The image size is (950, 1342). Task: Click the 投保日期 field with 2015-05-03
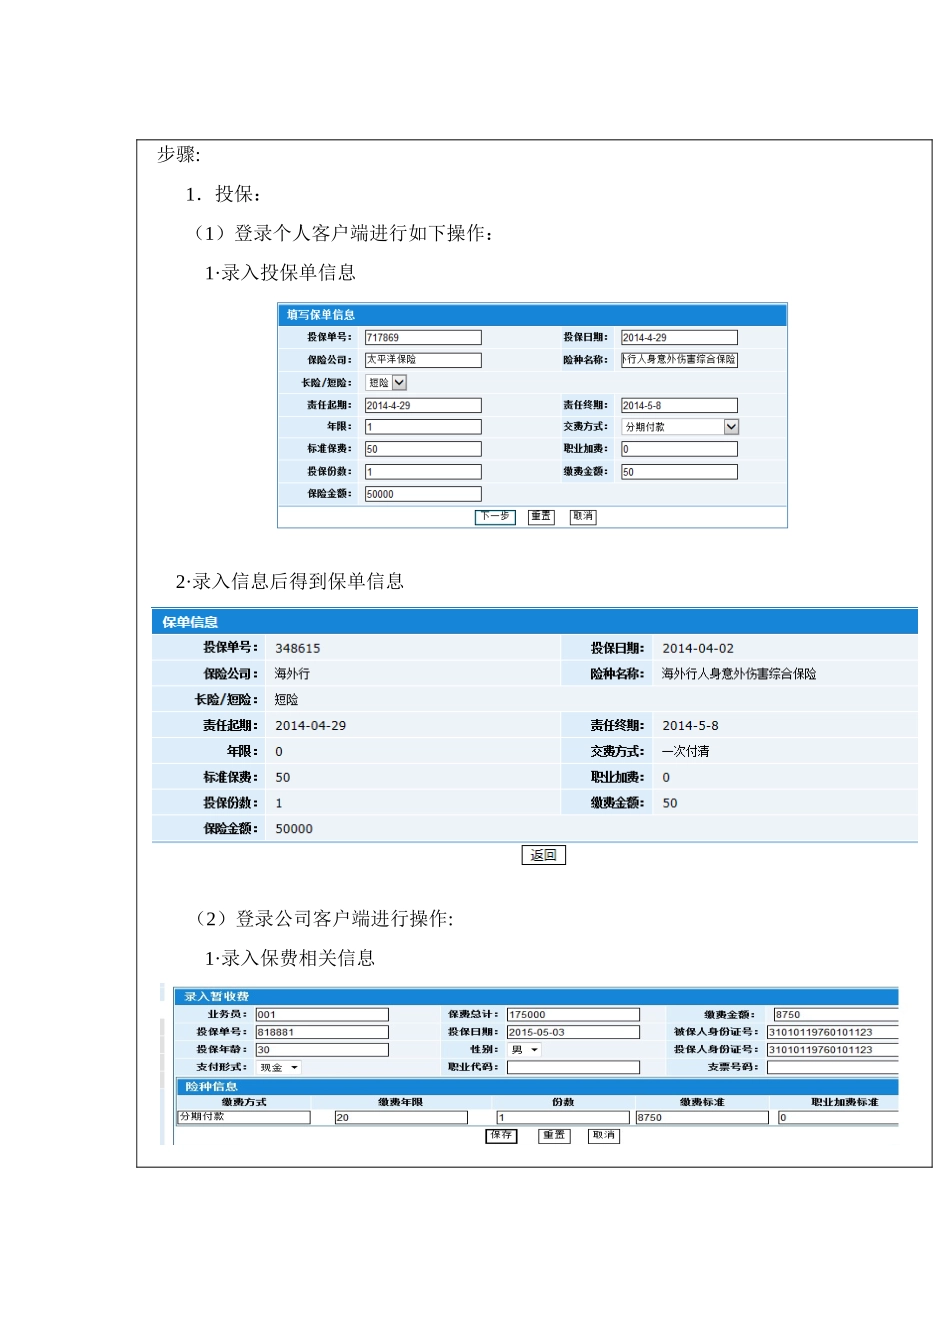coord(573,1032)
